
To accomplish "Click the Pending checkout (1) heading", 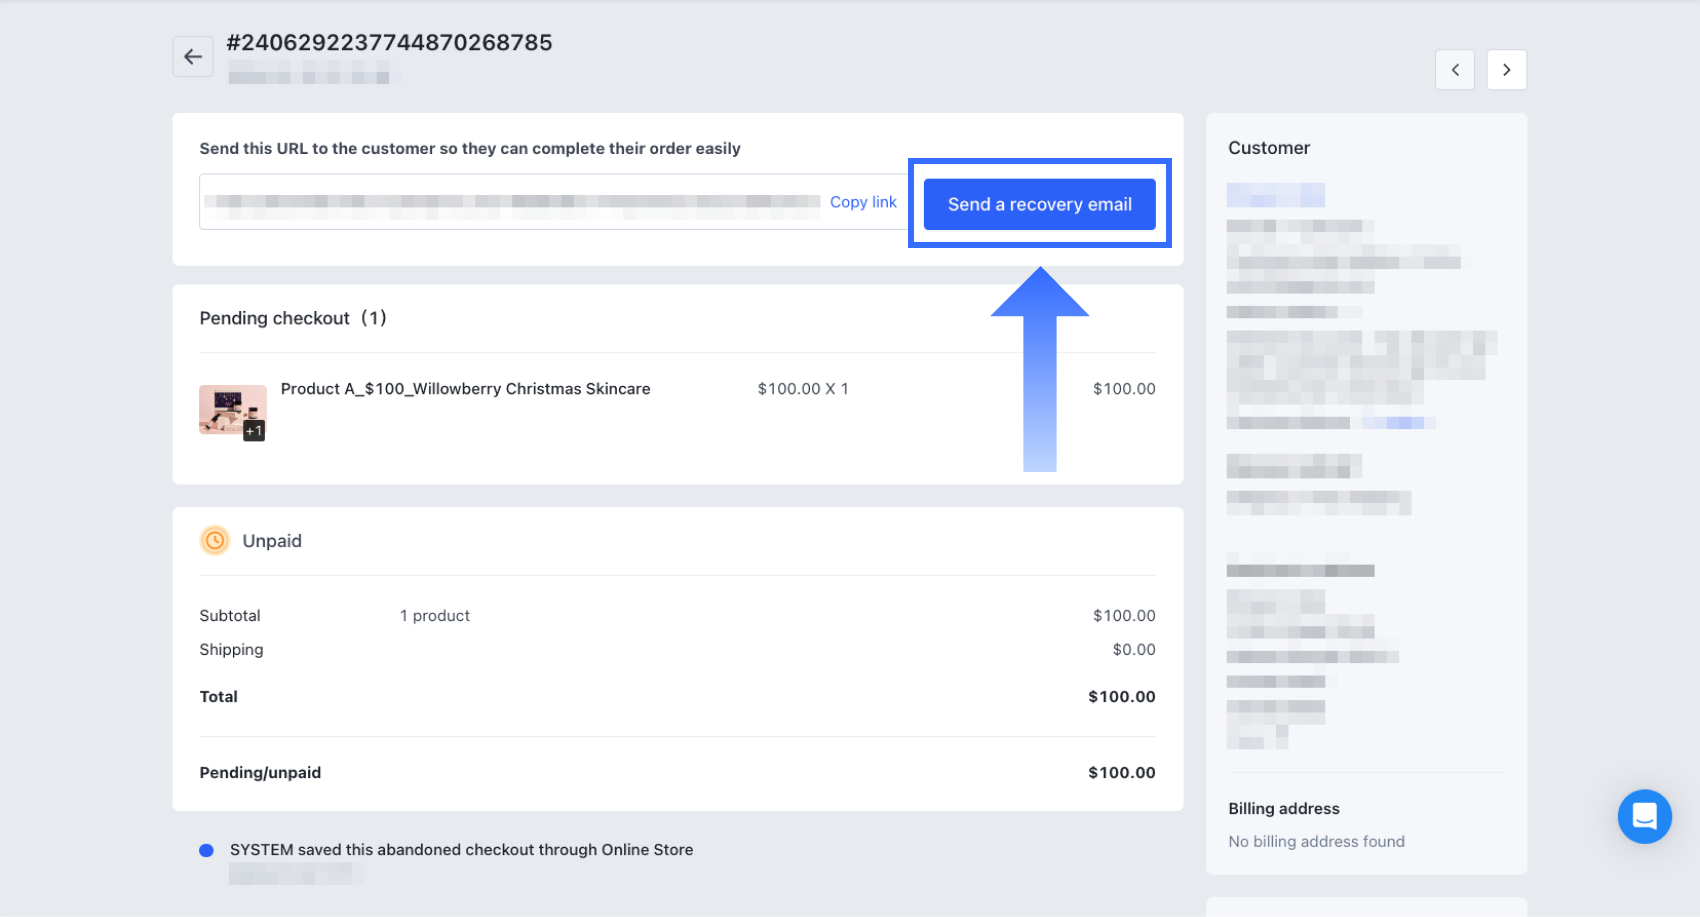I will pos(292,318).
